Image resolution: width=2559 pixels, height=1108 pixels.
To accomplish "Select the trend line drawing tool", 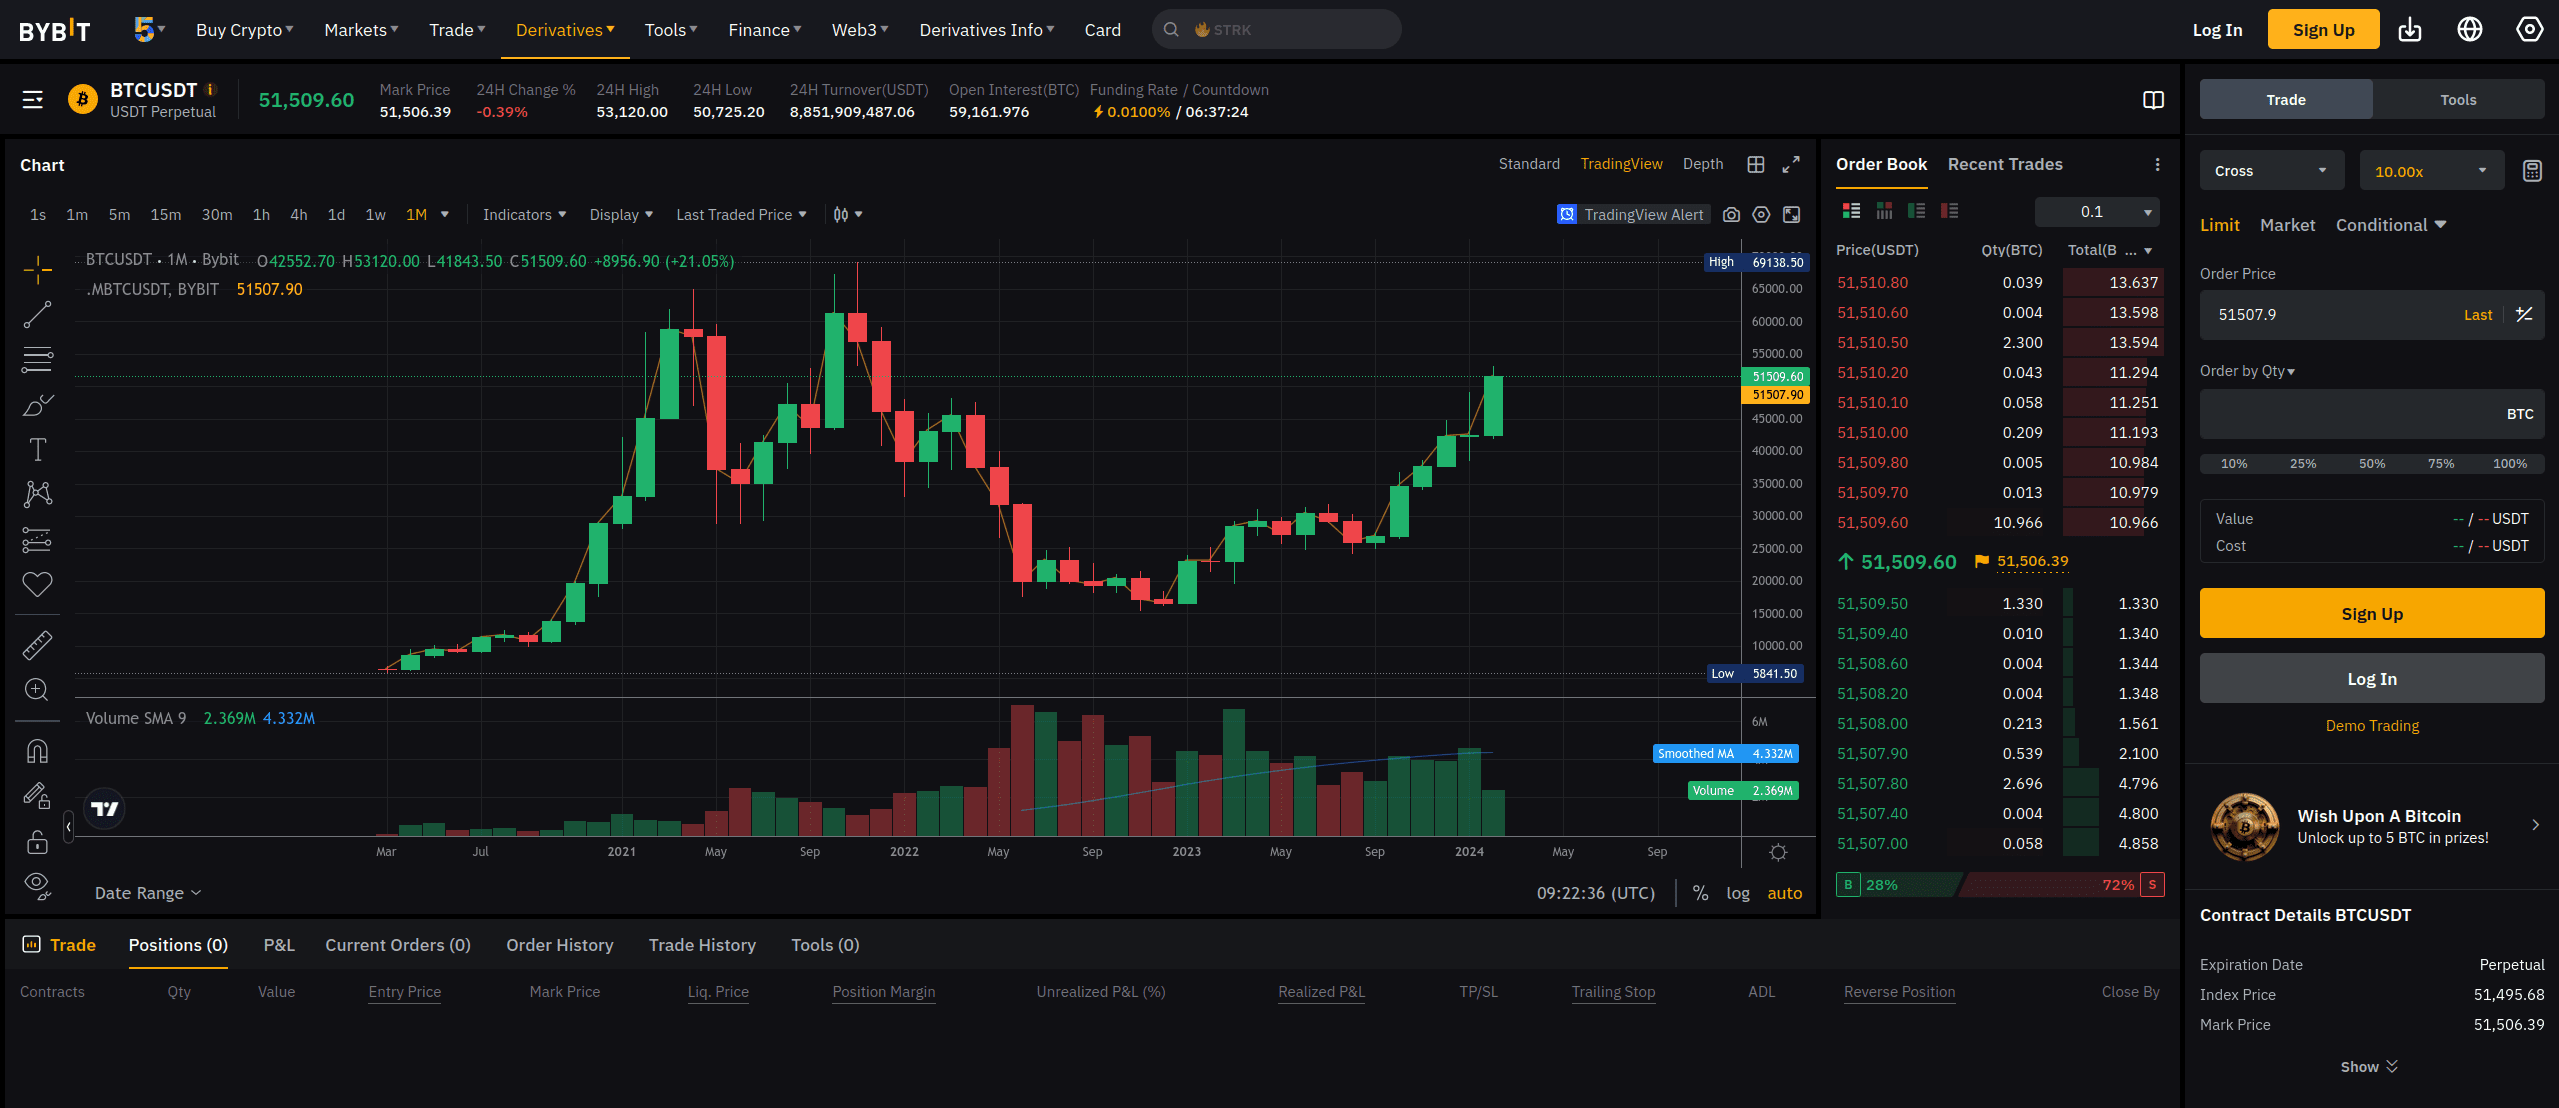I will [x=36, y=314].
